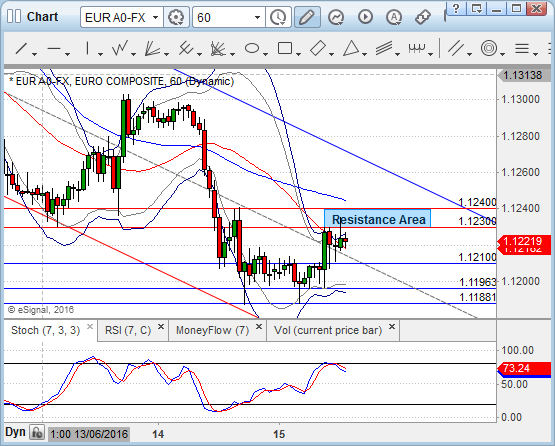Toggle the lock icon beside Dyn
The width and height of the screenshot is (555, 446).
coord(37,433)
